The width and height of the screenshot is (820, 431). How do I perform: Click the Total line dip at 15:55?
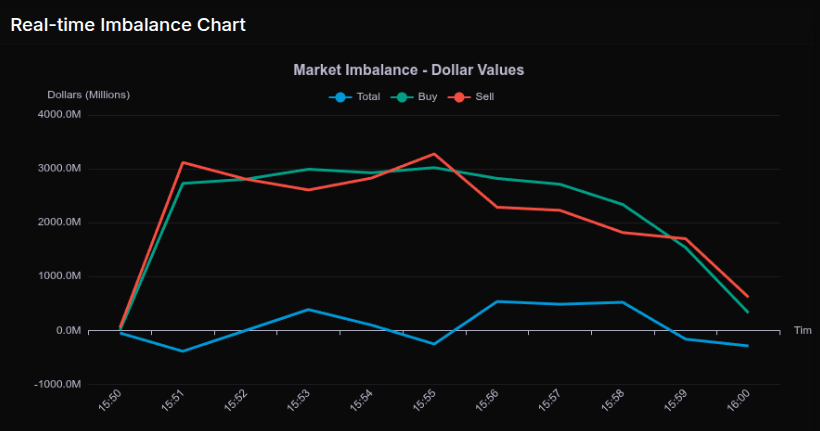[434, 344]
